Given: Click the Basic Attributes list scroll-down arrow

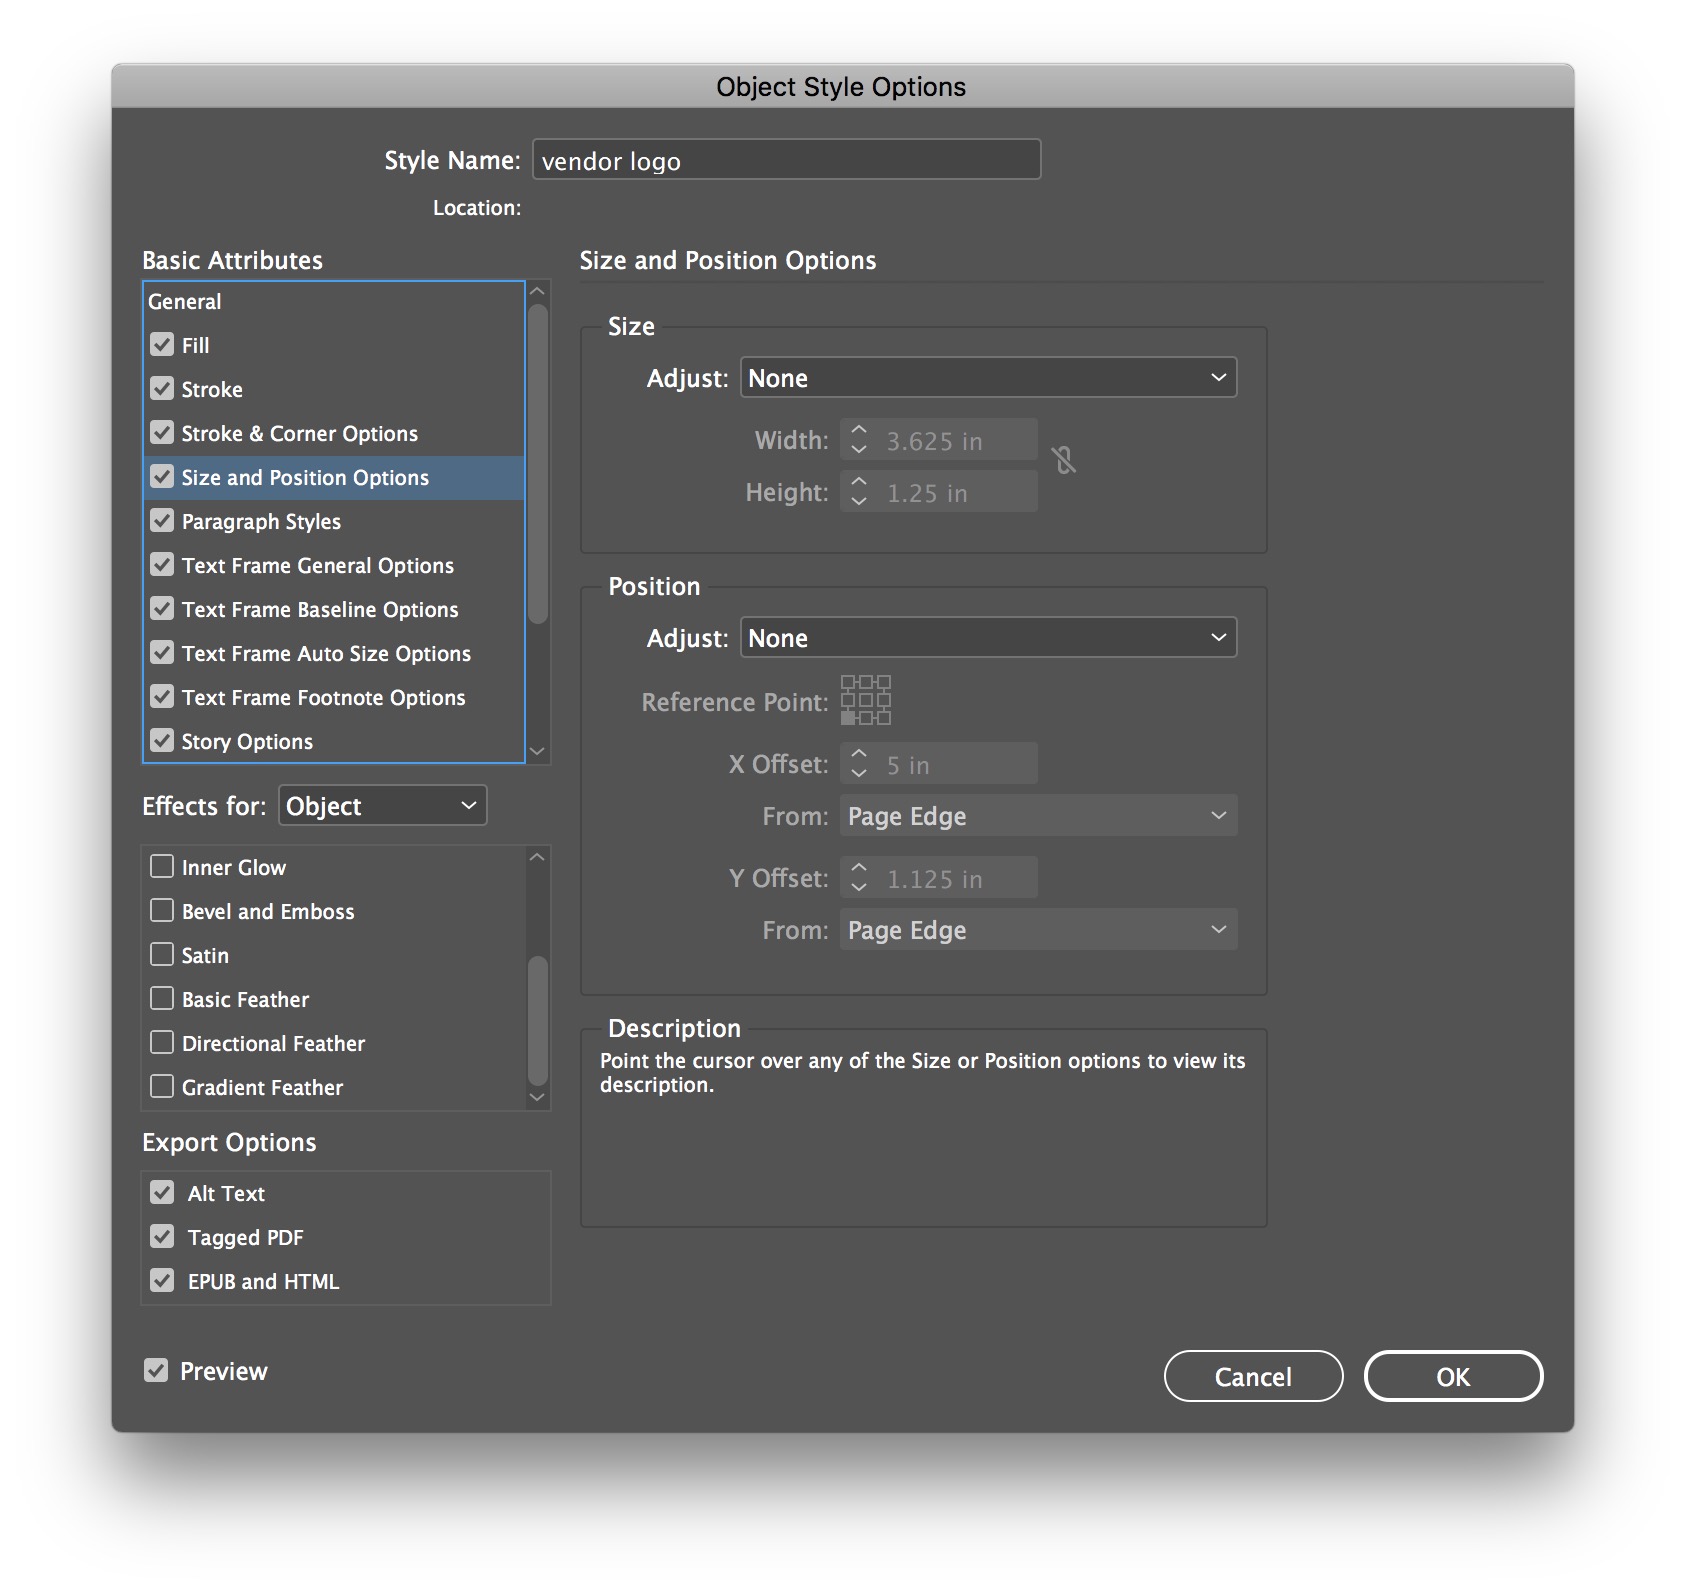Looking at the screenshot, I should (538, 751).
